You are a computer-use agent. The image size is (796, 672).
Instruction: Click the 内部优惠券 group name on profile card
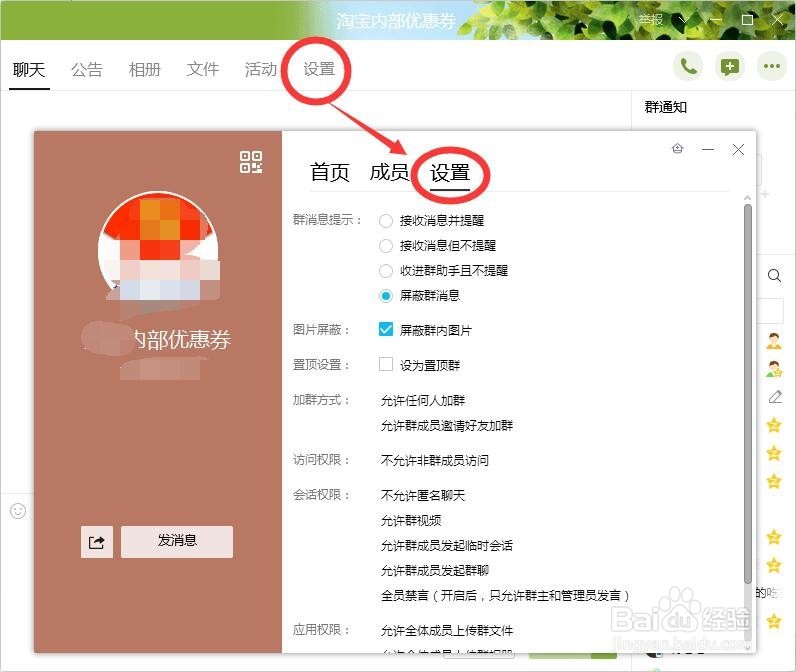coord(182,340)
